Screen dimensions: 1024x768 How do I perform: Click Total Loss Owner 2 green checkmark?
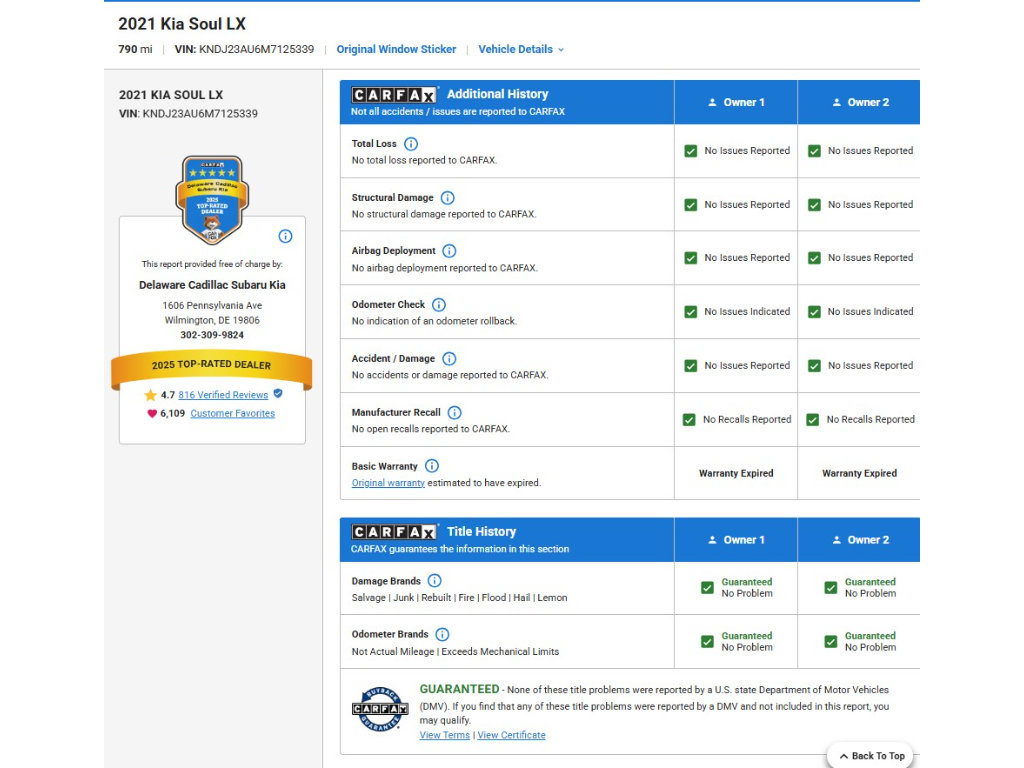coord(814,151)
